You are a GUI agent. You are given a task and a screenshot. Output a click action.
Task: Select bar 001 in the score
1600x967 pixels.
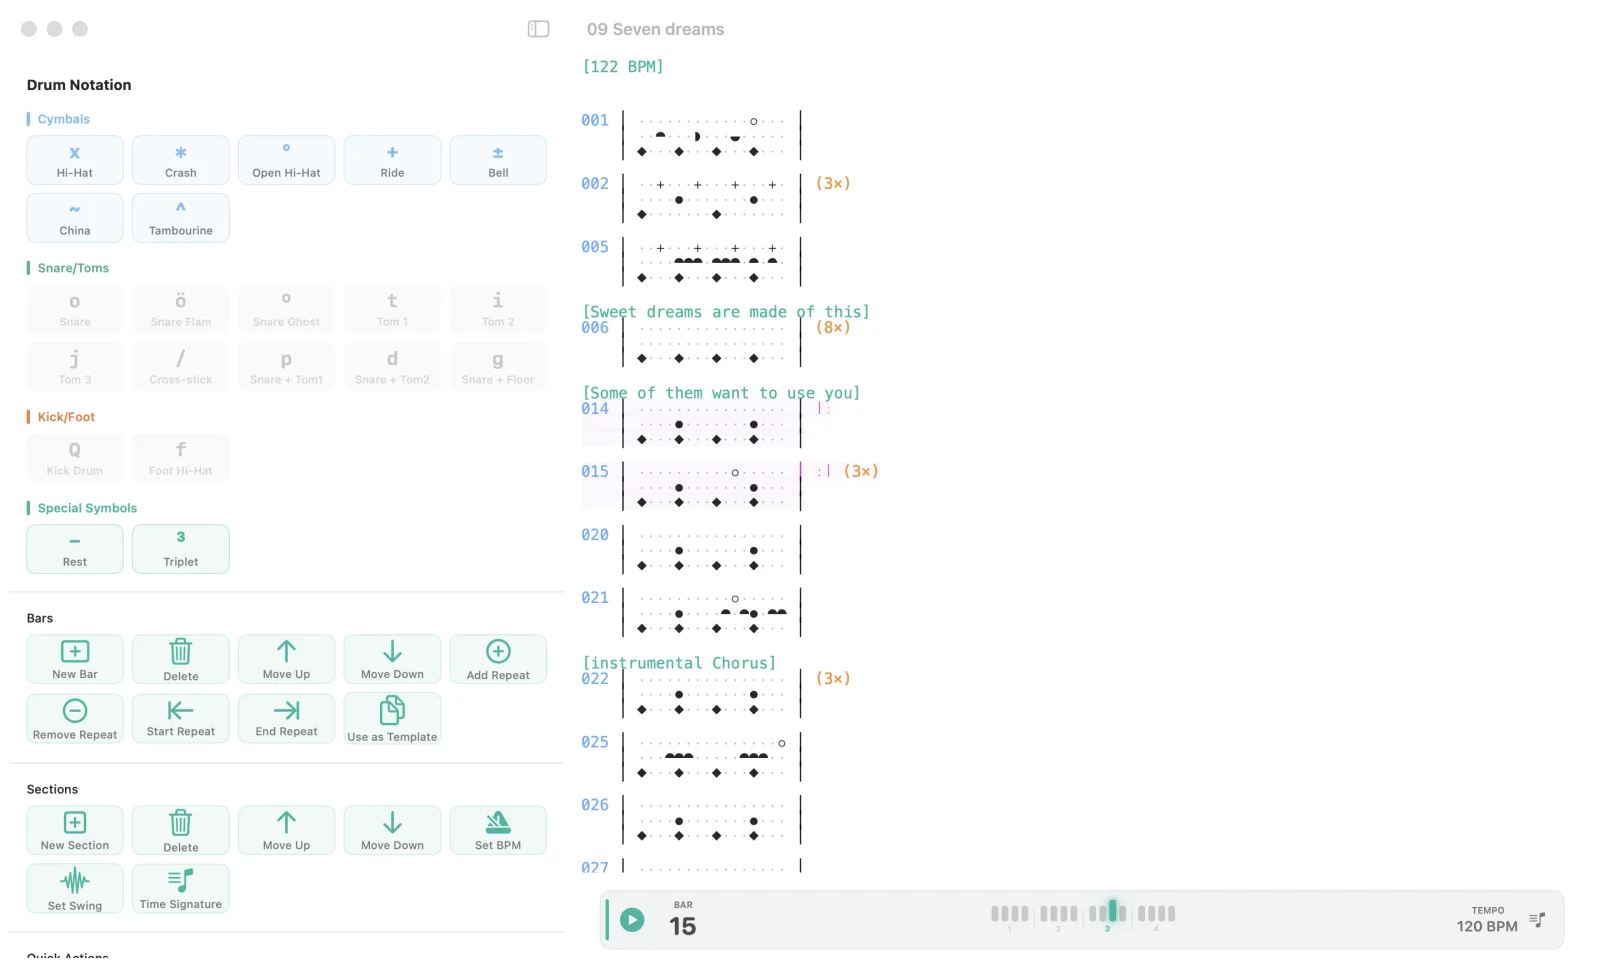(x=595, y=120)
